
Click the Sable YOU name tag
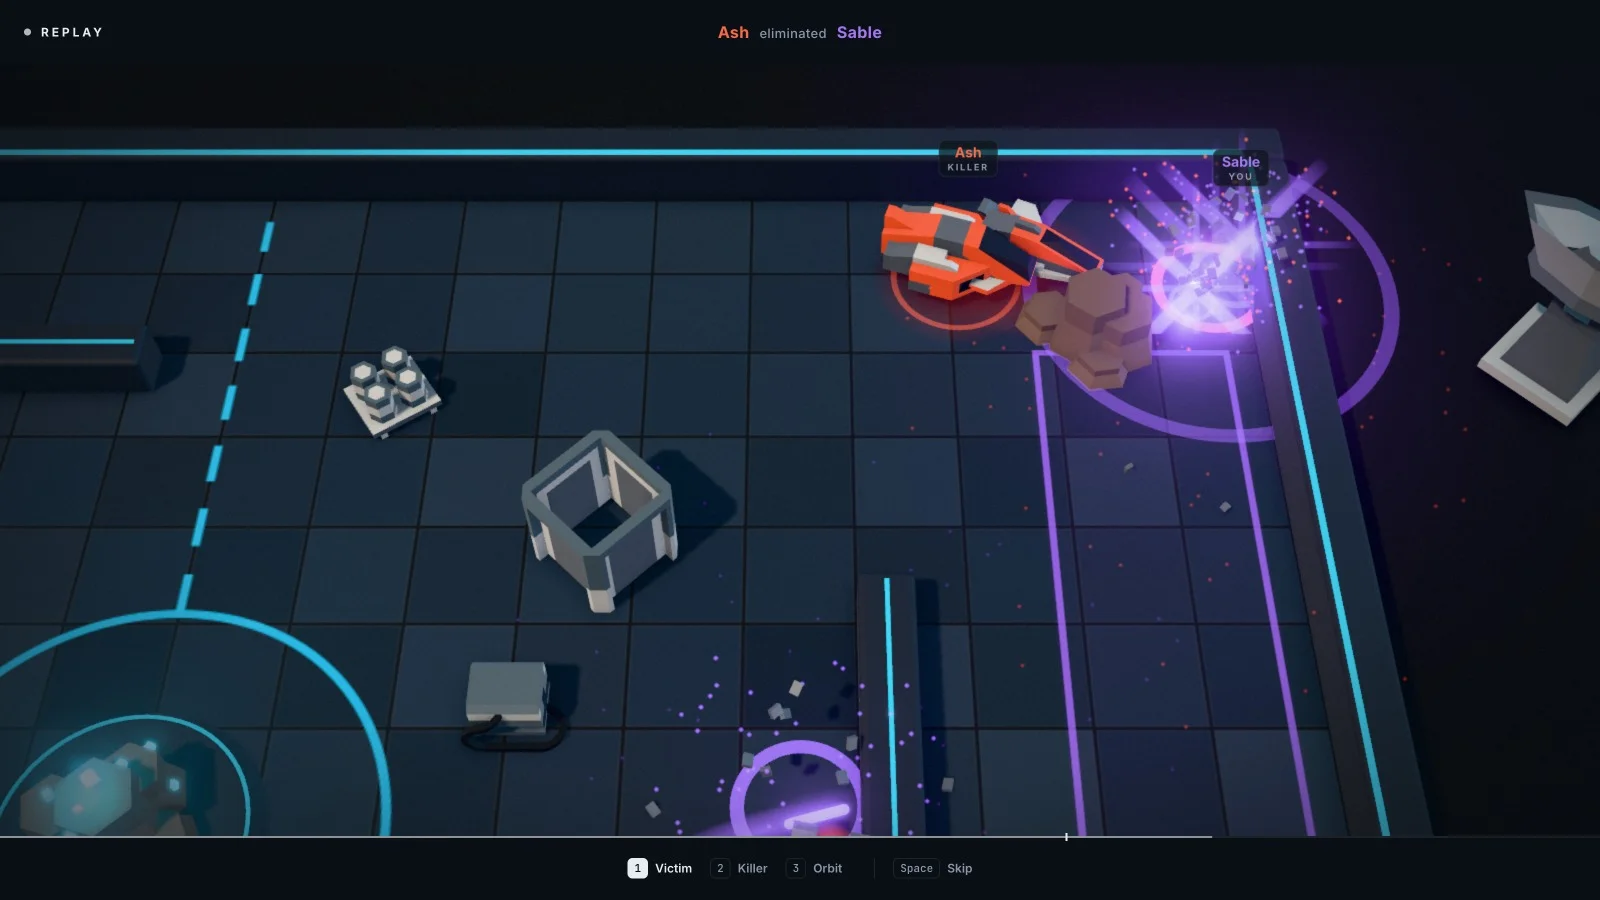point(1240,168)
